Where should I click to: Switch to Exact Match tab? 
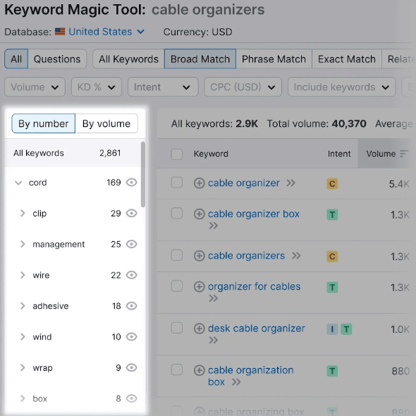[347, 59]
